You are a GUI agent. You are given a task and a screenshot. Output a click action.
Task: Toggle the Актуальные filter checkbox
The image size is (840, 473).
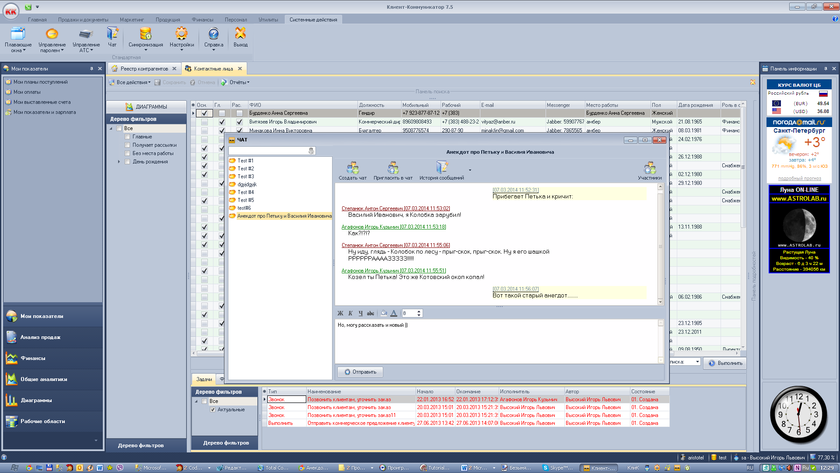coord(213,410)
